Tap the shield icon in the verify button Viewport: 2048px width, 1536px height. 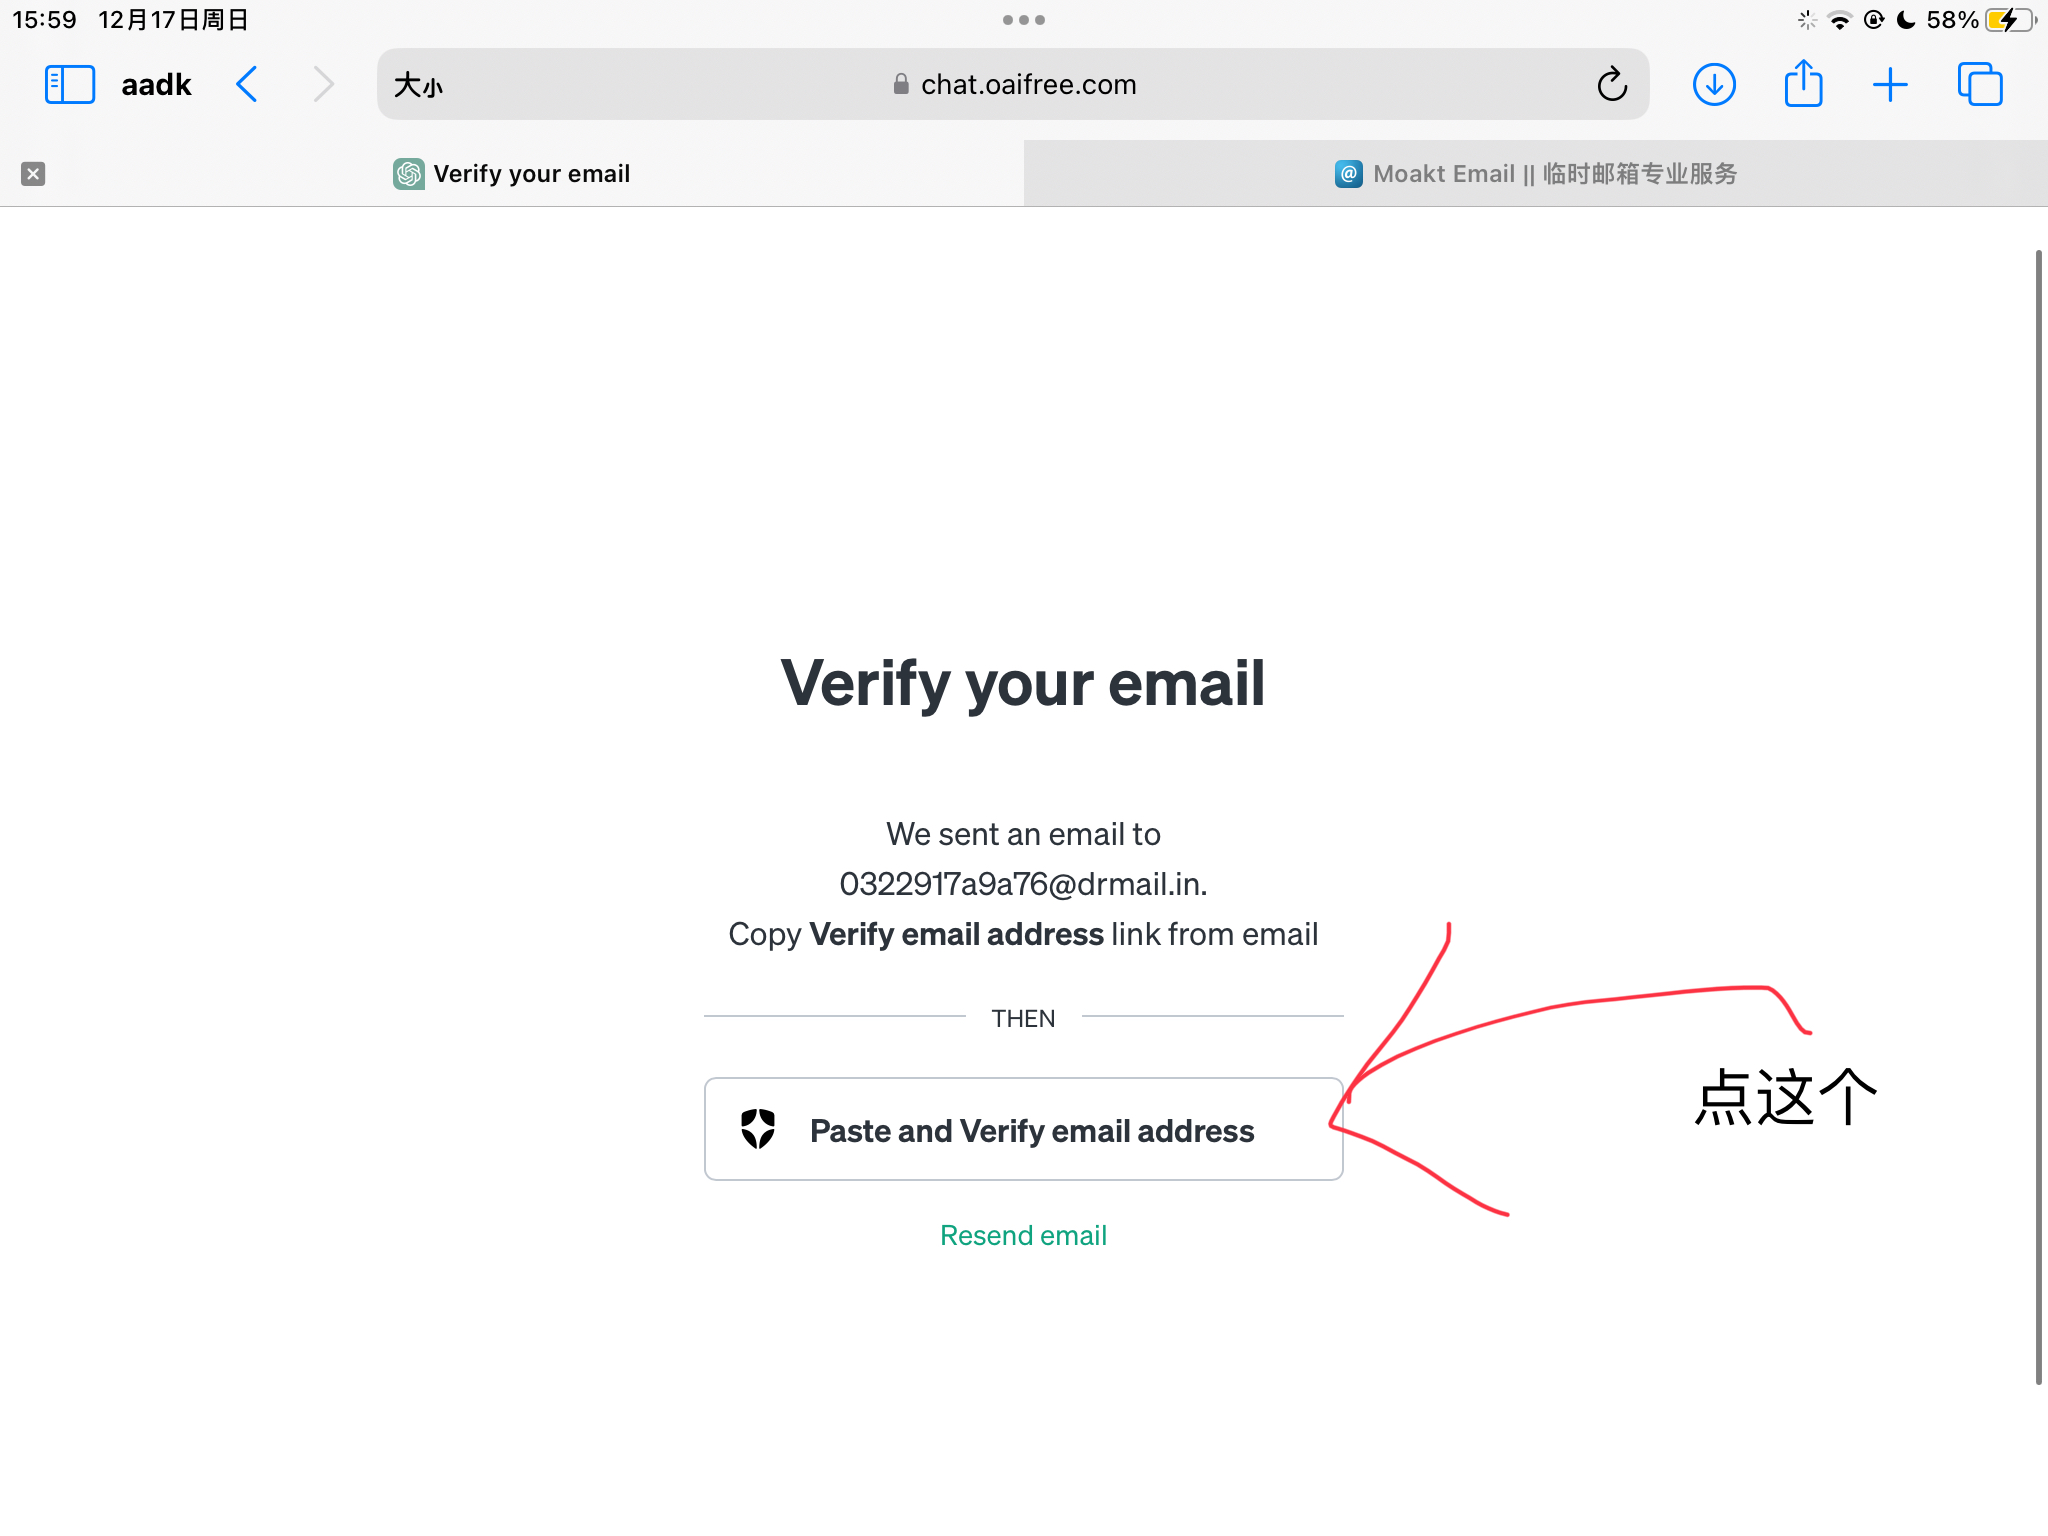[758, 1129]
